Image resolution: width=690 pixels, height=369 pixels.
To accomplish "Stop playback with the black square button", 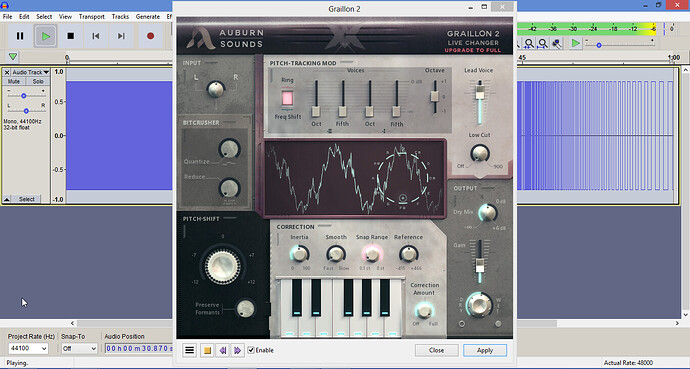I will coord(70,36).
